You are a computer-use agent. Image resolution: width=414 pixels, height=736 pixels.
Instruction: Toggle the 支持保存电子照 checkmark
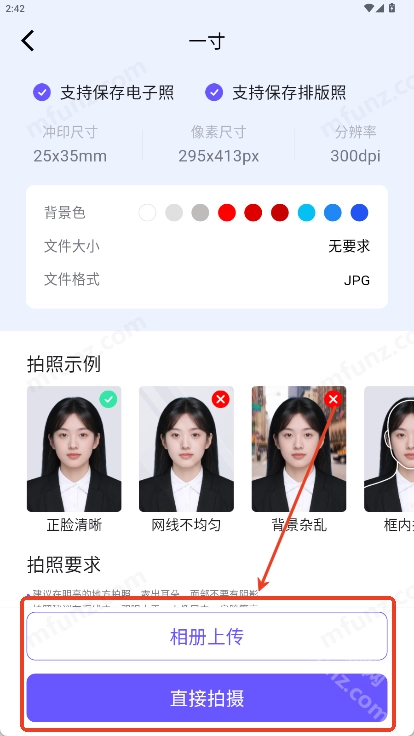[42, 92]
